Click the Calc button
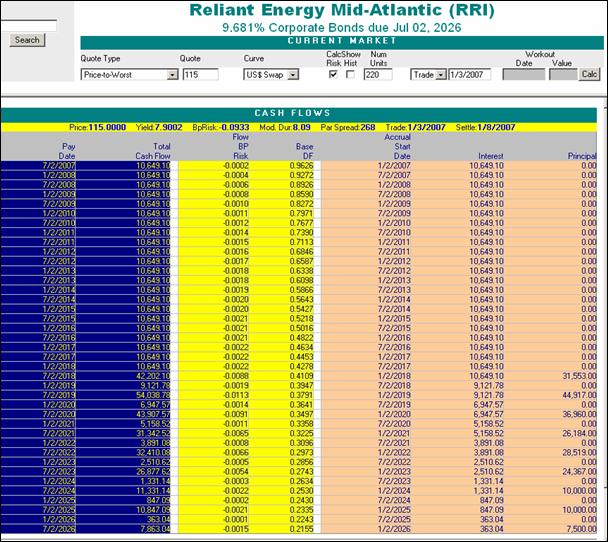This screenshot has width=608, height=542. (x=589, y=74)
